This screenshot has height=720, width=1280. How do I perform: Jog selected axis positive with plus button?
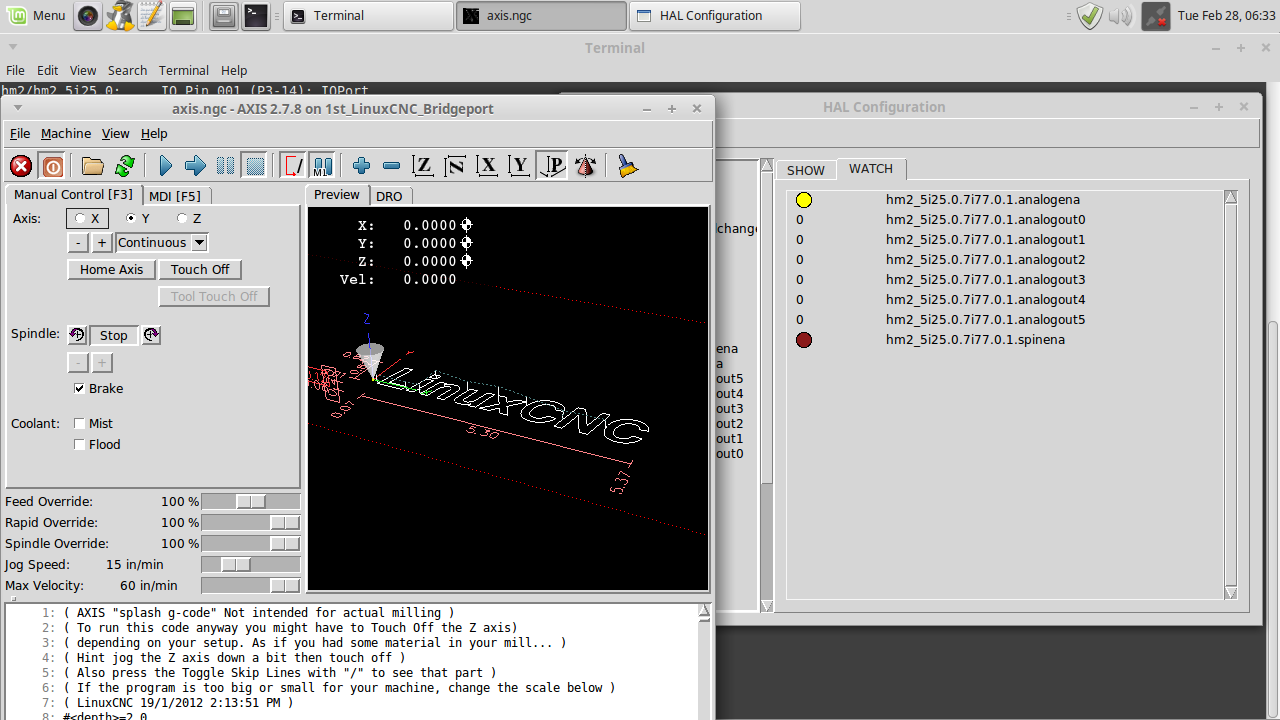tap(102, 242)
